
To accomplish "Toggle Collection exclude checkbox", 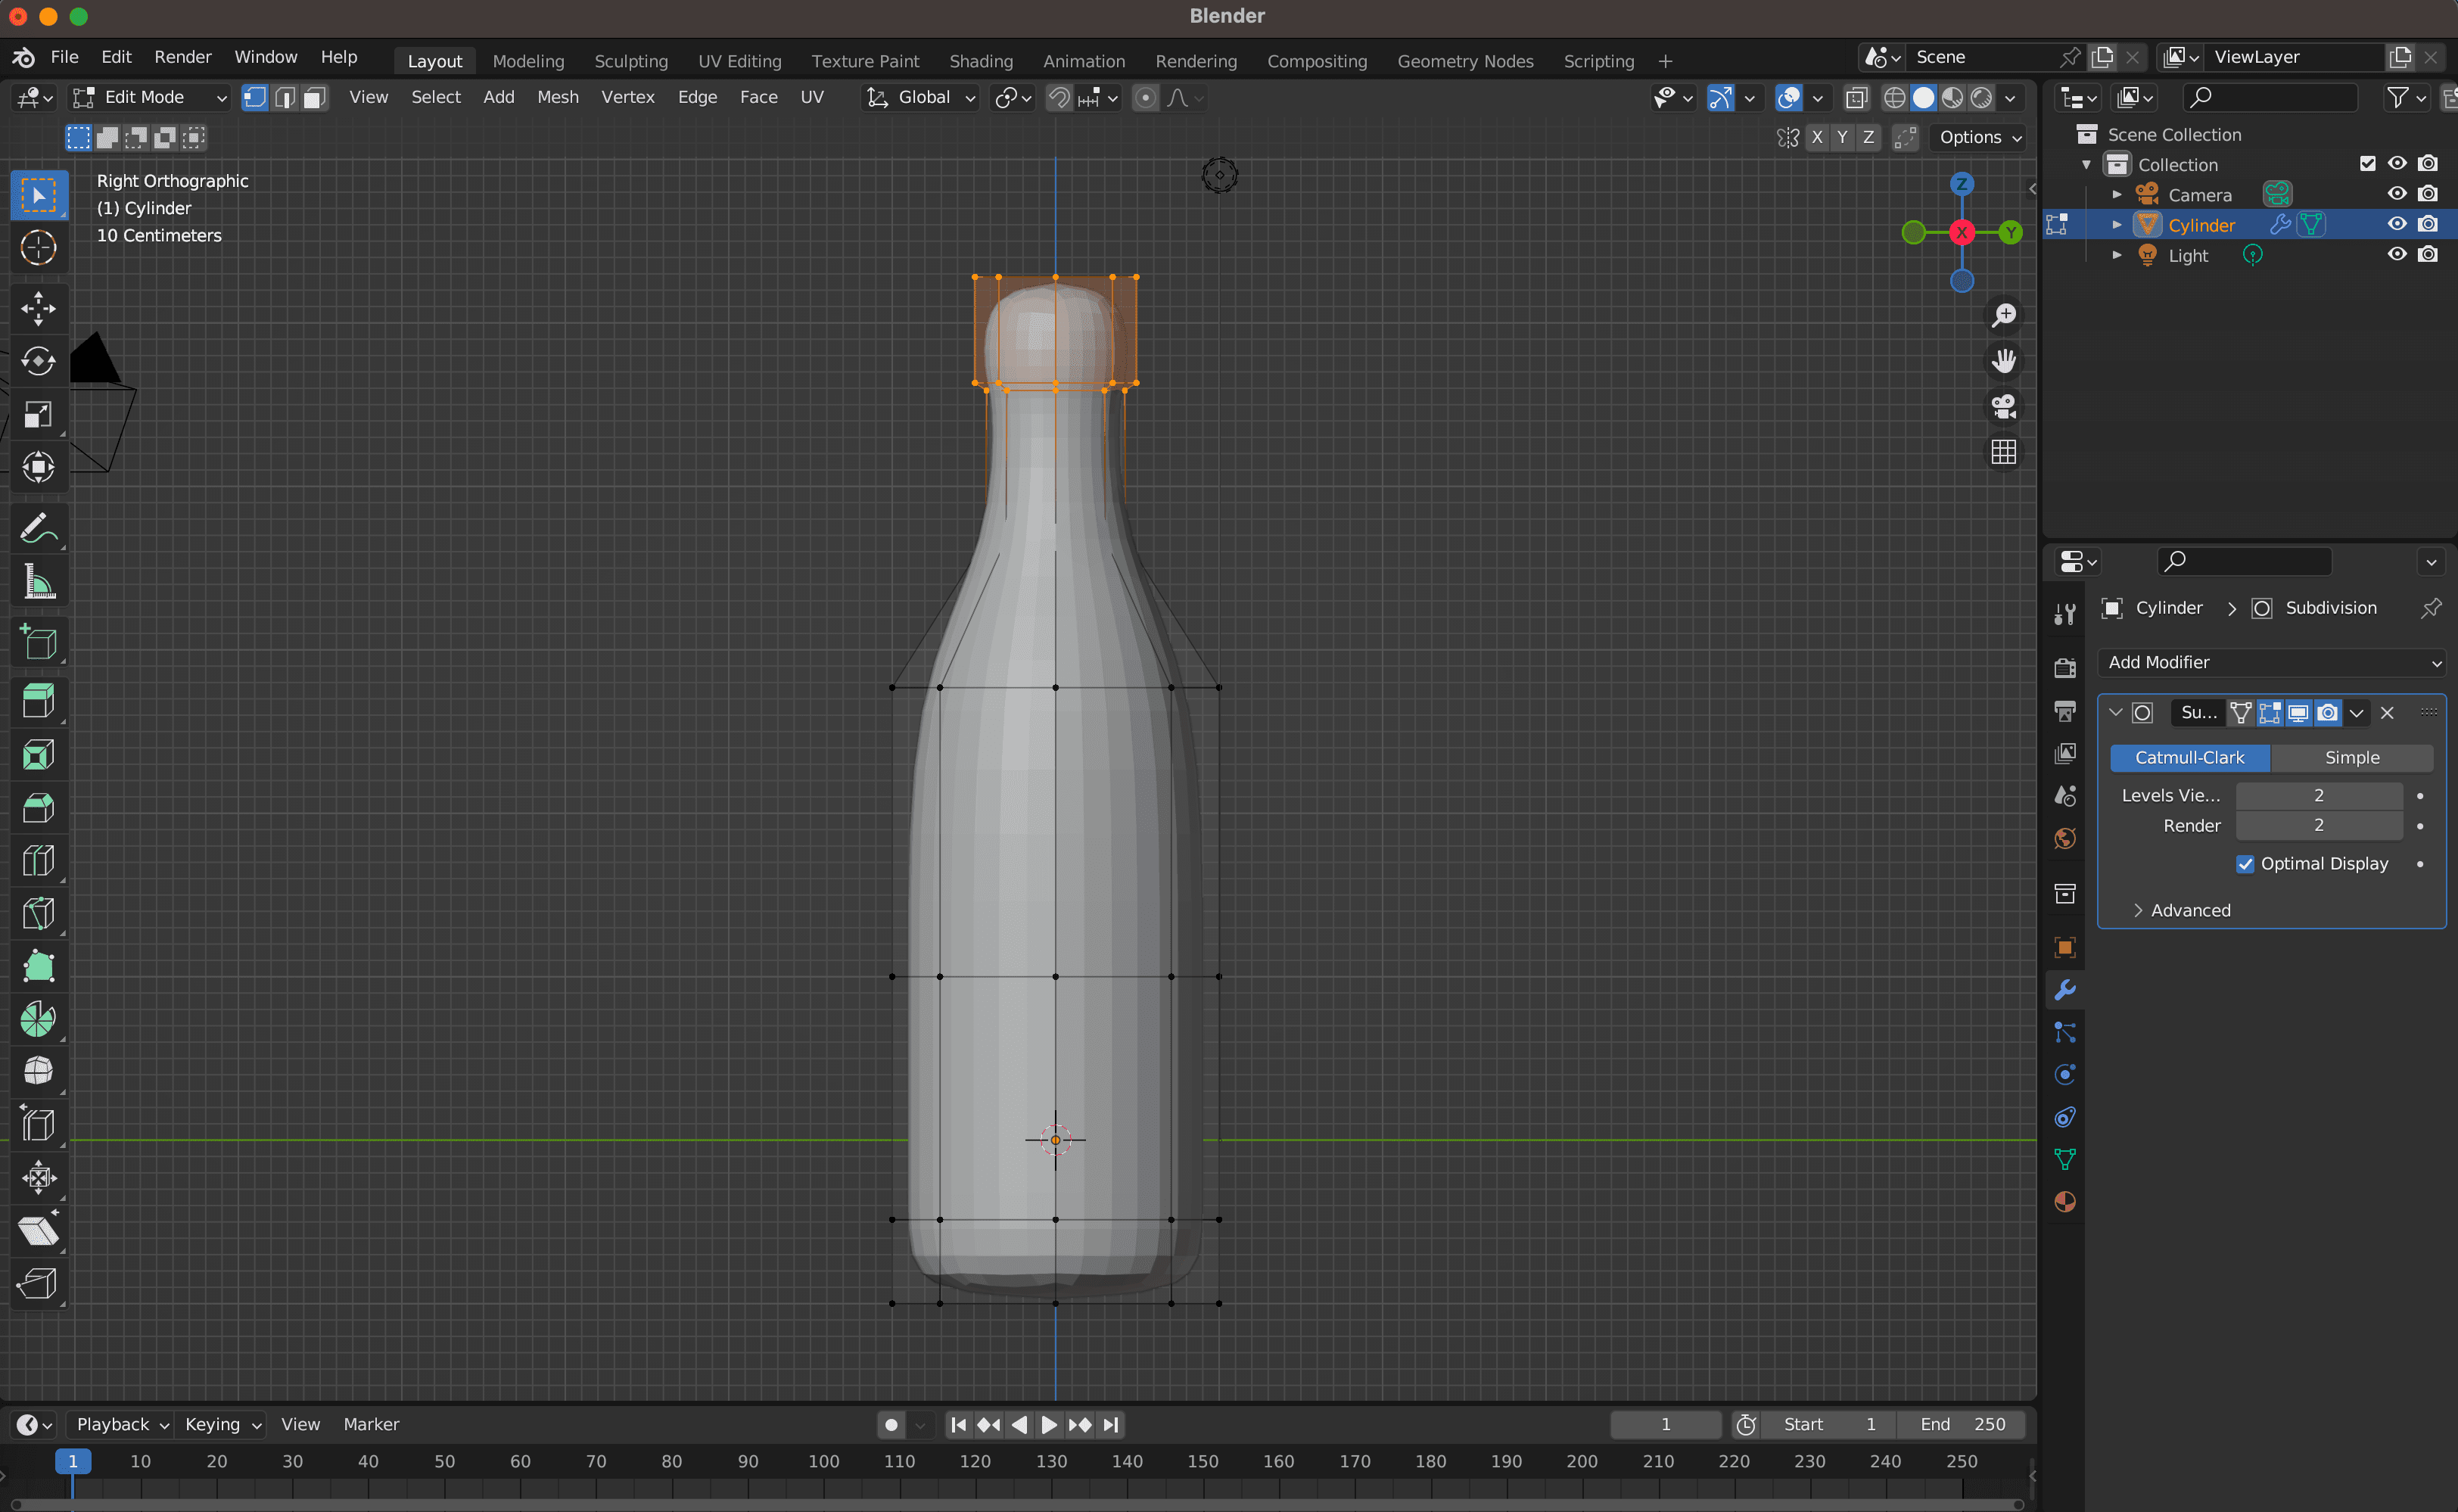I will (x=2367, y=163).
